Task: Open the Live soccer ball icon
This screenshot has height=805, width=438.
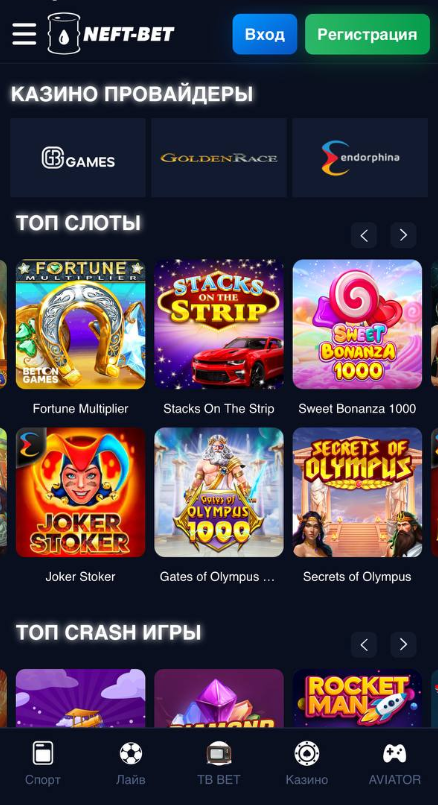Action: [131, 753]
